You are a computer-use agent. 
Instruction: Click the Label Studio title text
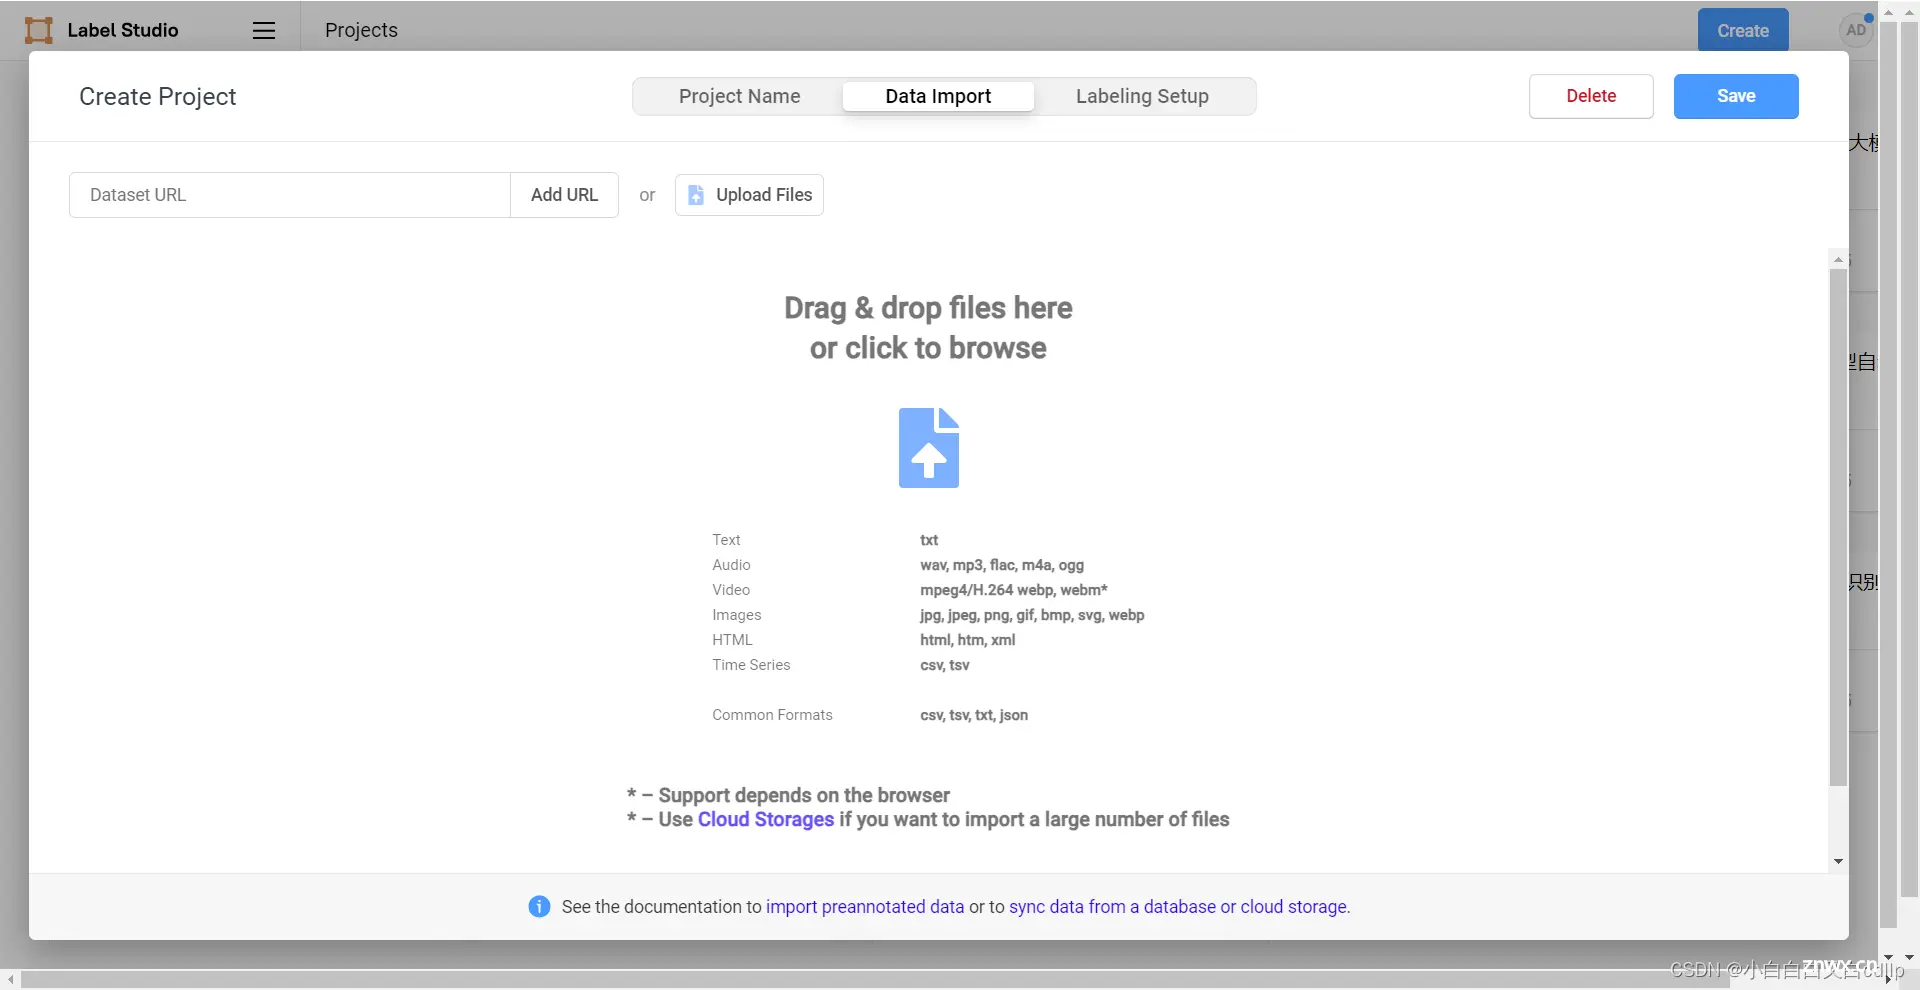pyautogui.click(x=123, y=30)
